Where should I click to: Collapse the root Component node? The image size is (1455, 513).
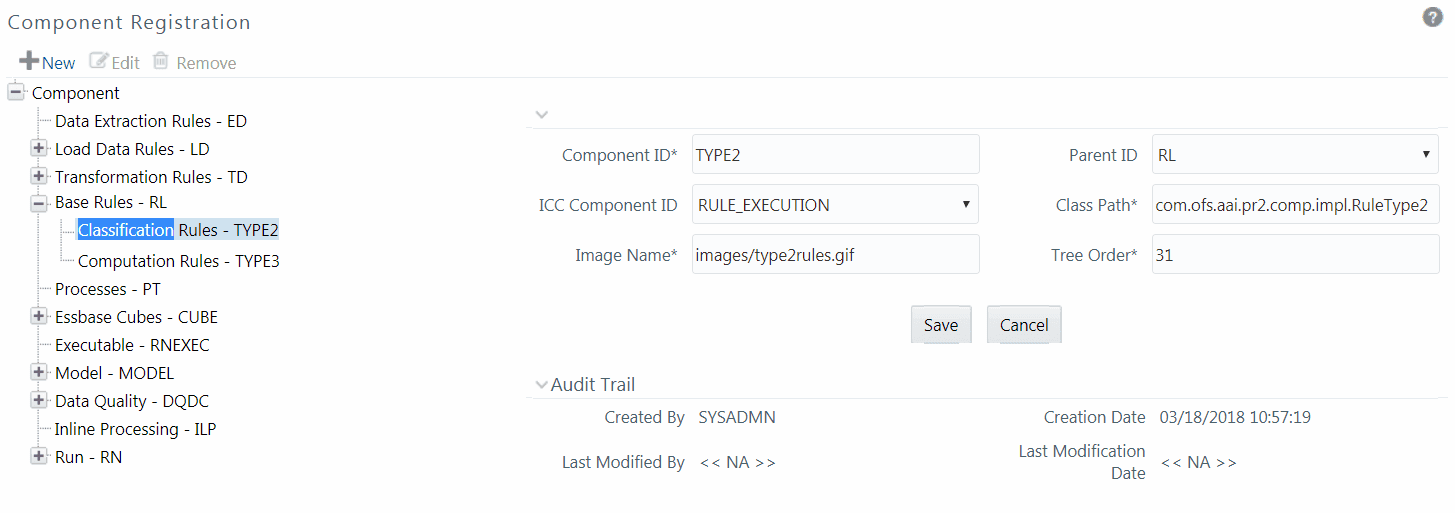coord(16,92)
